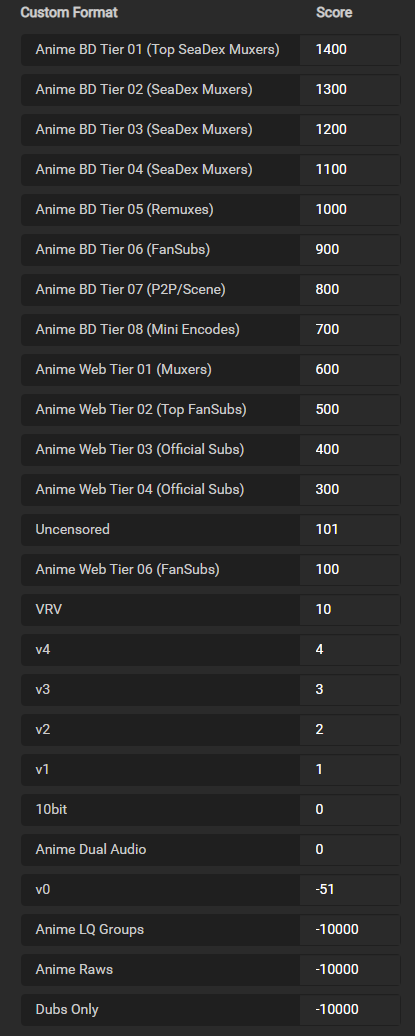Click the v4 score input
The width and height of the screenshot is (415, 1036).
click(350, 649)
